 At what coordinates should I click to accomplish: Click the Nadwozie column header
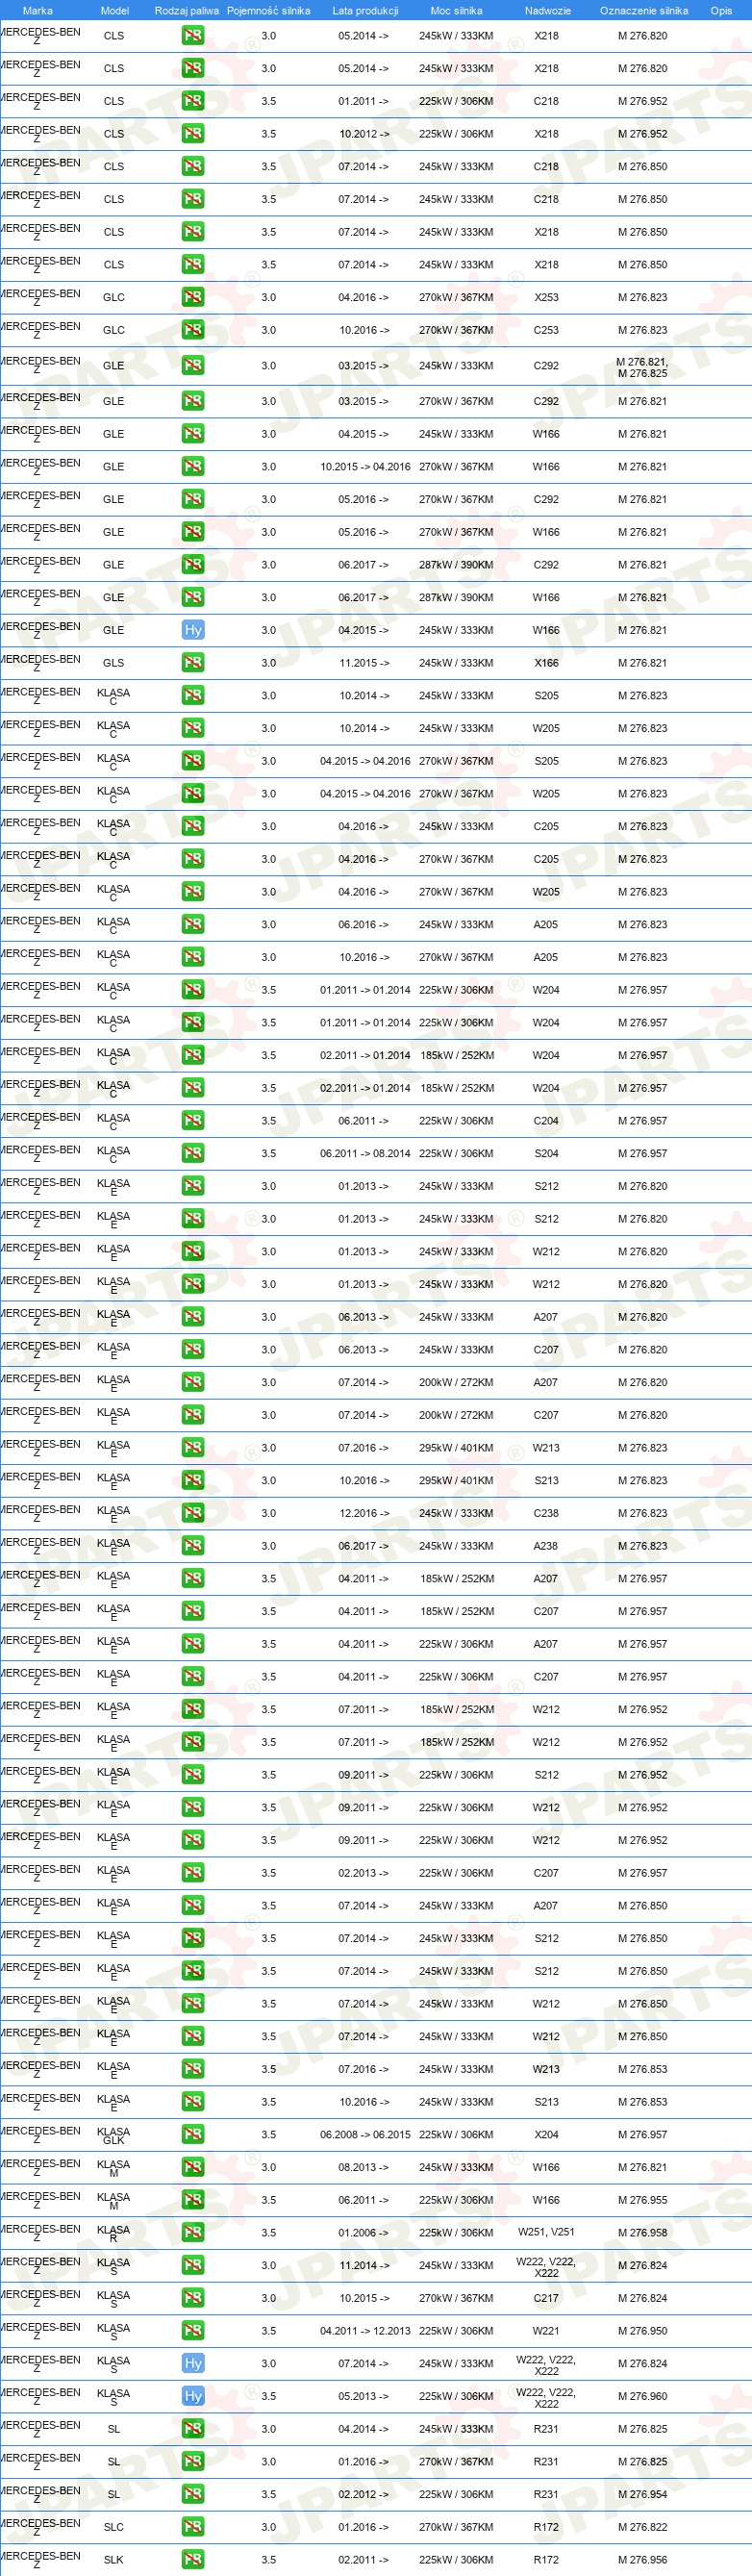pos(548,11)
